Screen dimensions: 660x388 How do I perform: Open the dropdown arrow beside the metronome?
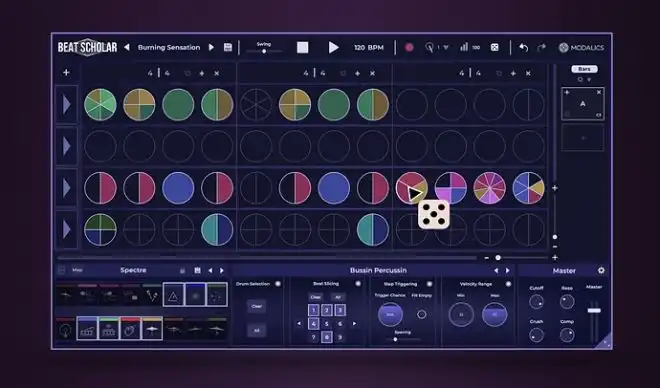coord(446,48)
